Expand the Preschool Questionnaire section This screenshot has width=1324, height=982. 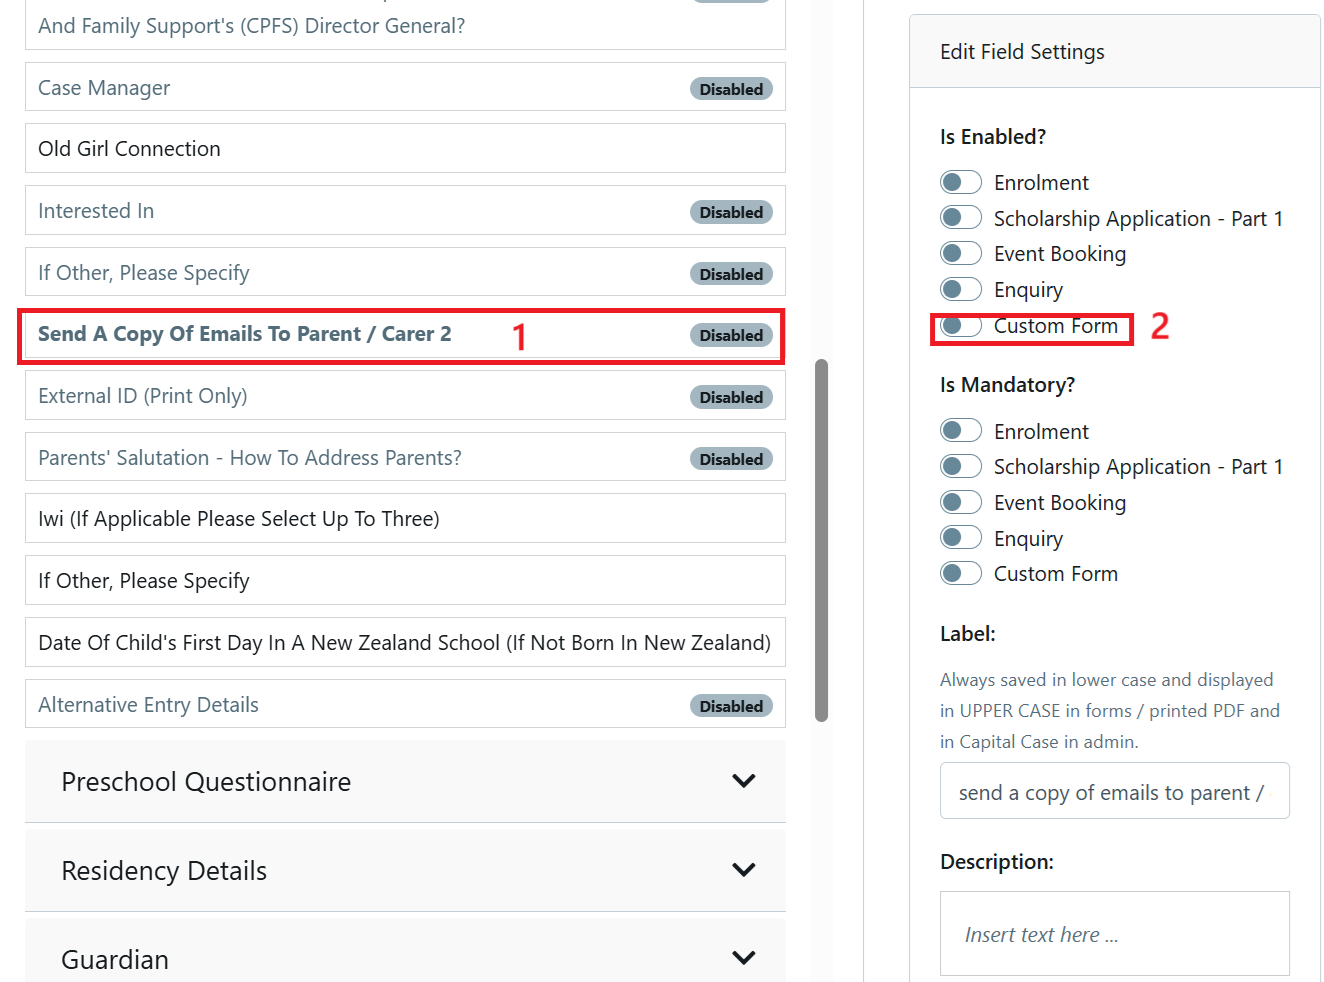[x=404, y=781]
